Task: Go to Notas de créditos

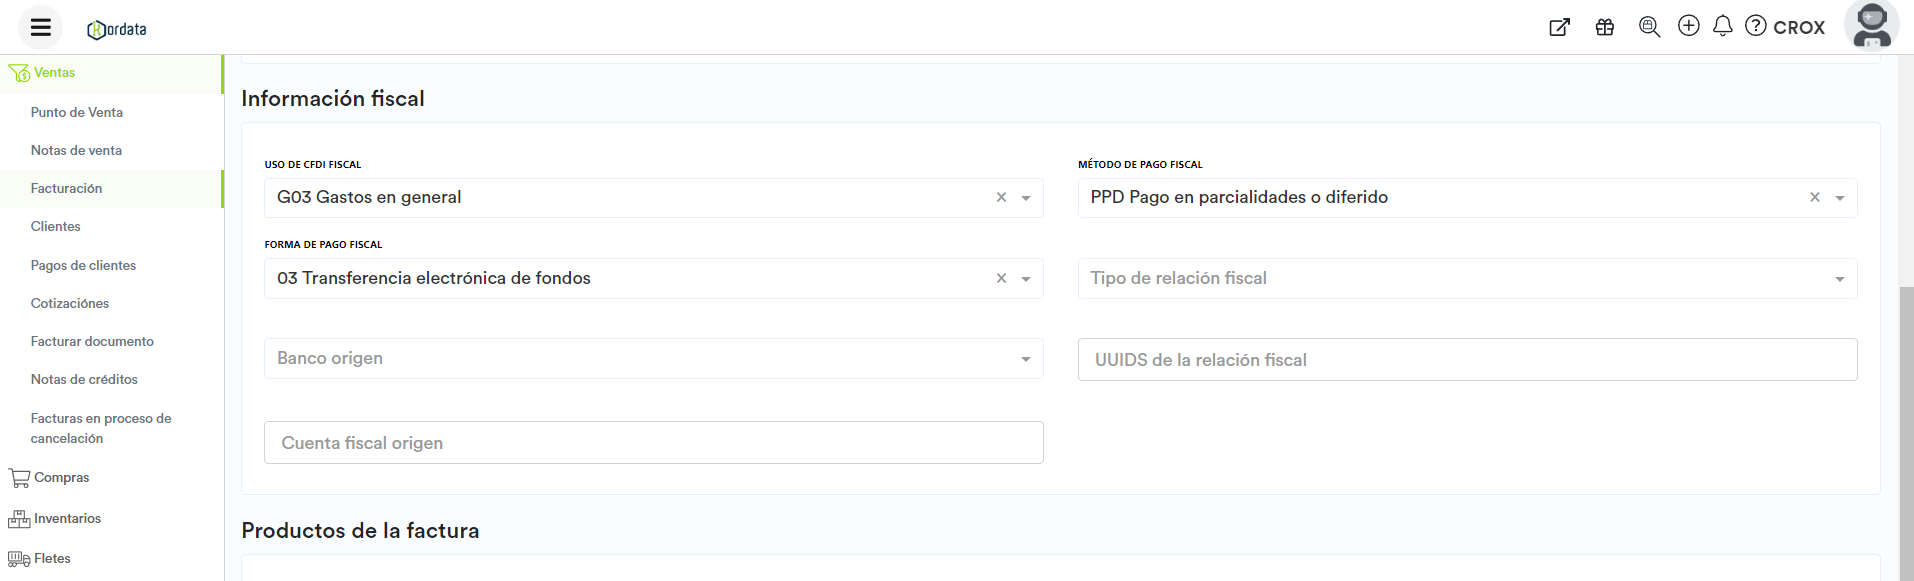Action: tap(84, 380)
